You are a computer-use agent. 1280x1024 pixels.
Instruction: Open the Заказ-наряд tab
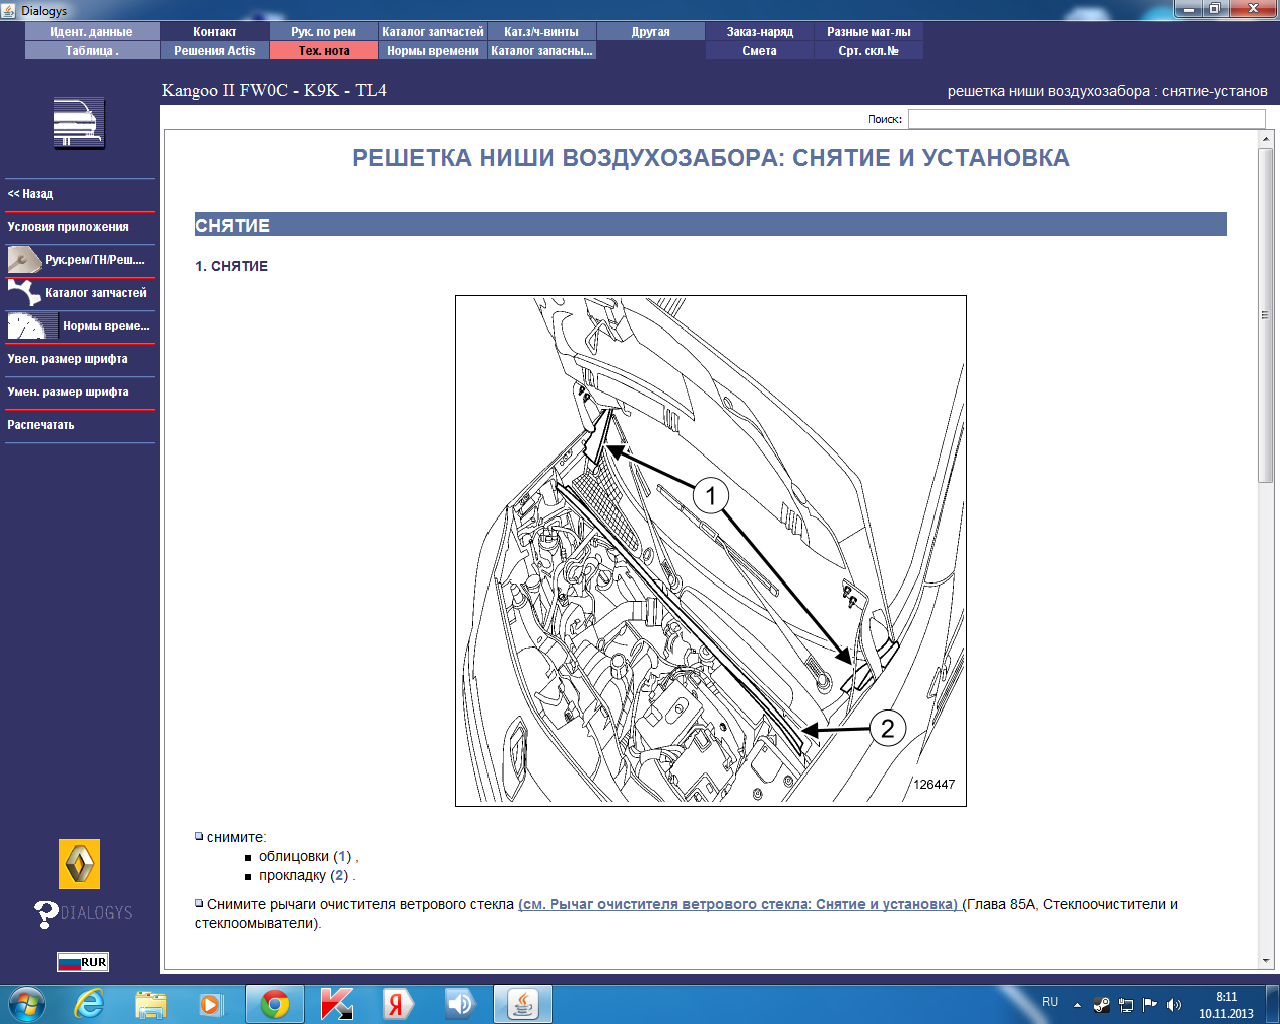pyautogui.click(x=760, y=32)
